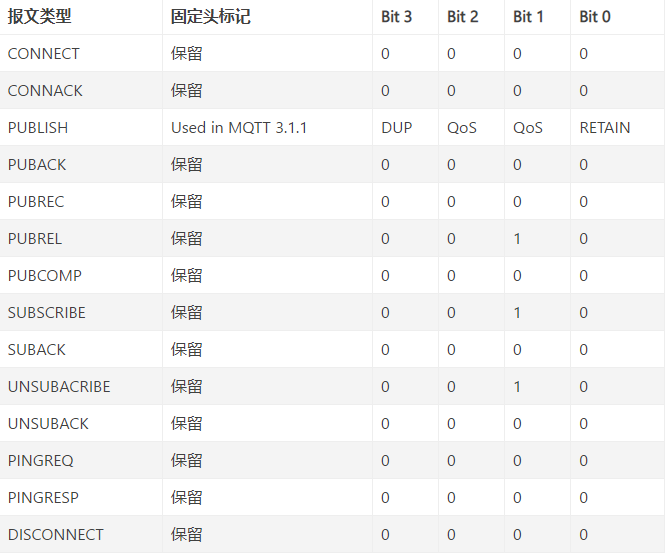Click the PUBLISH packet type cell
The image size is (665, 555).
(38, 128)
